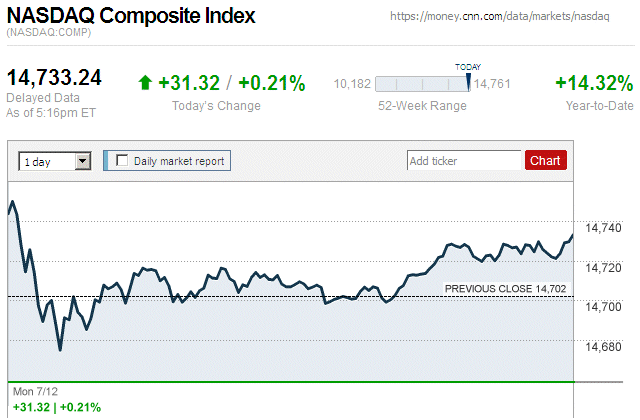Screen dimensions: 640x420
Task: Click the current index value 14,733.24
Action: 54,78
